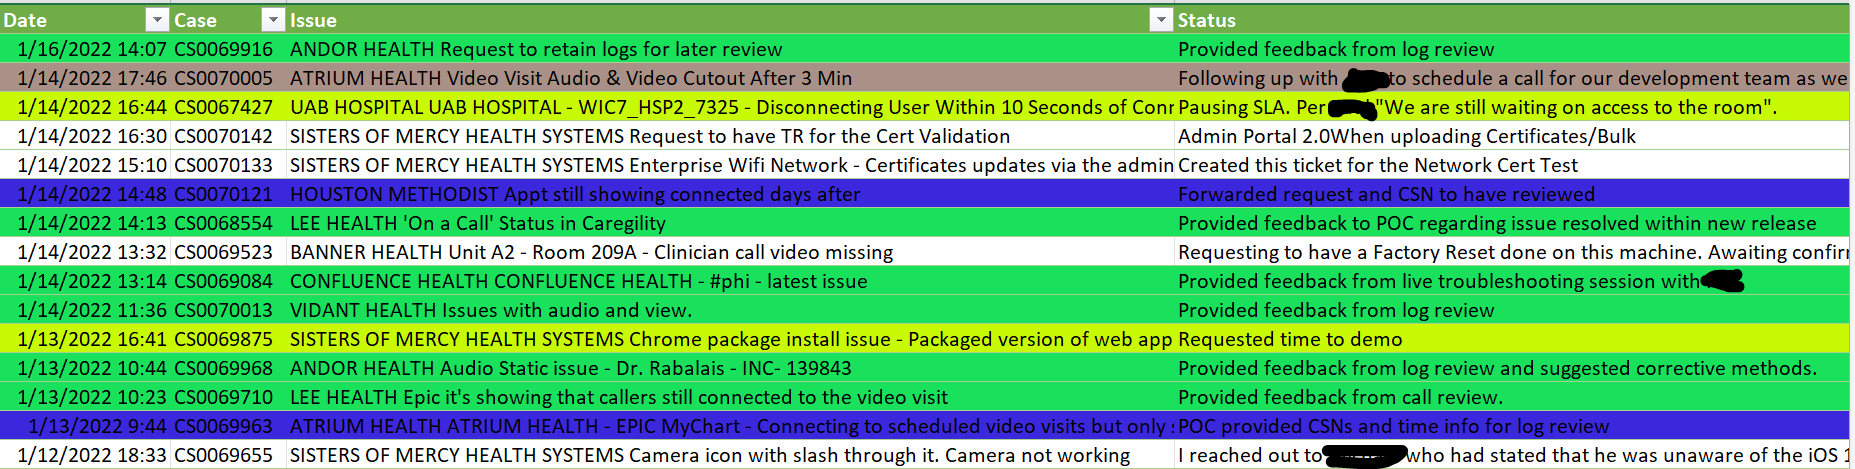
Task: Select the Date header cell
Action: pyautogui.click(x=85, y=19)
